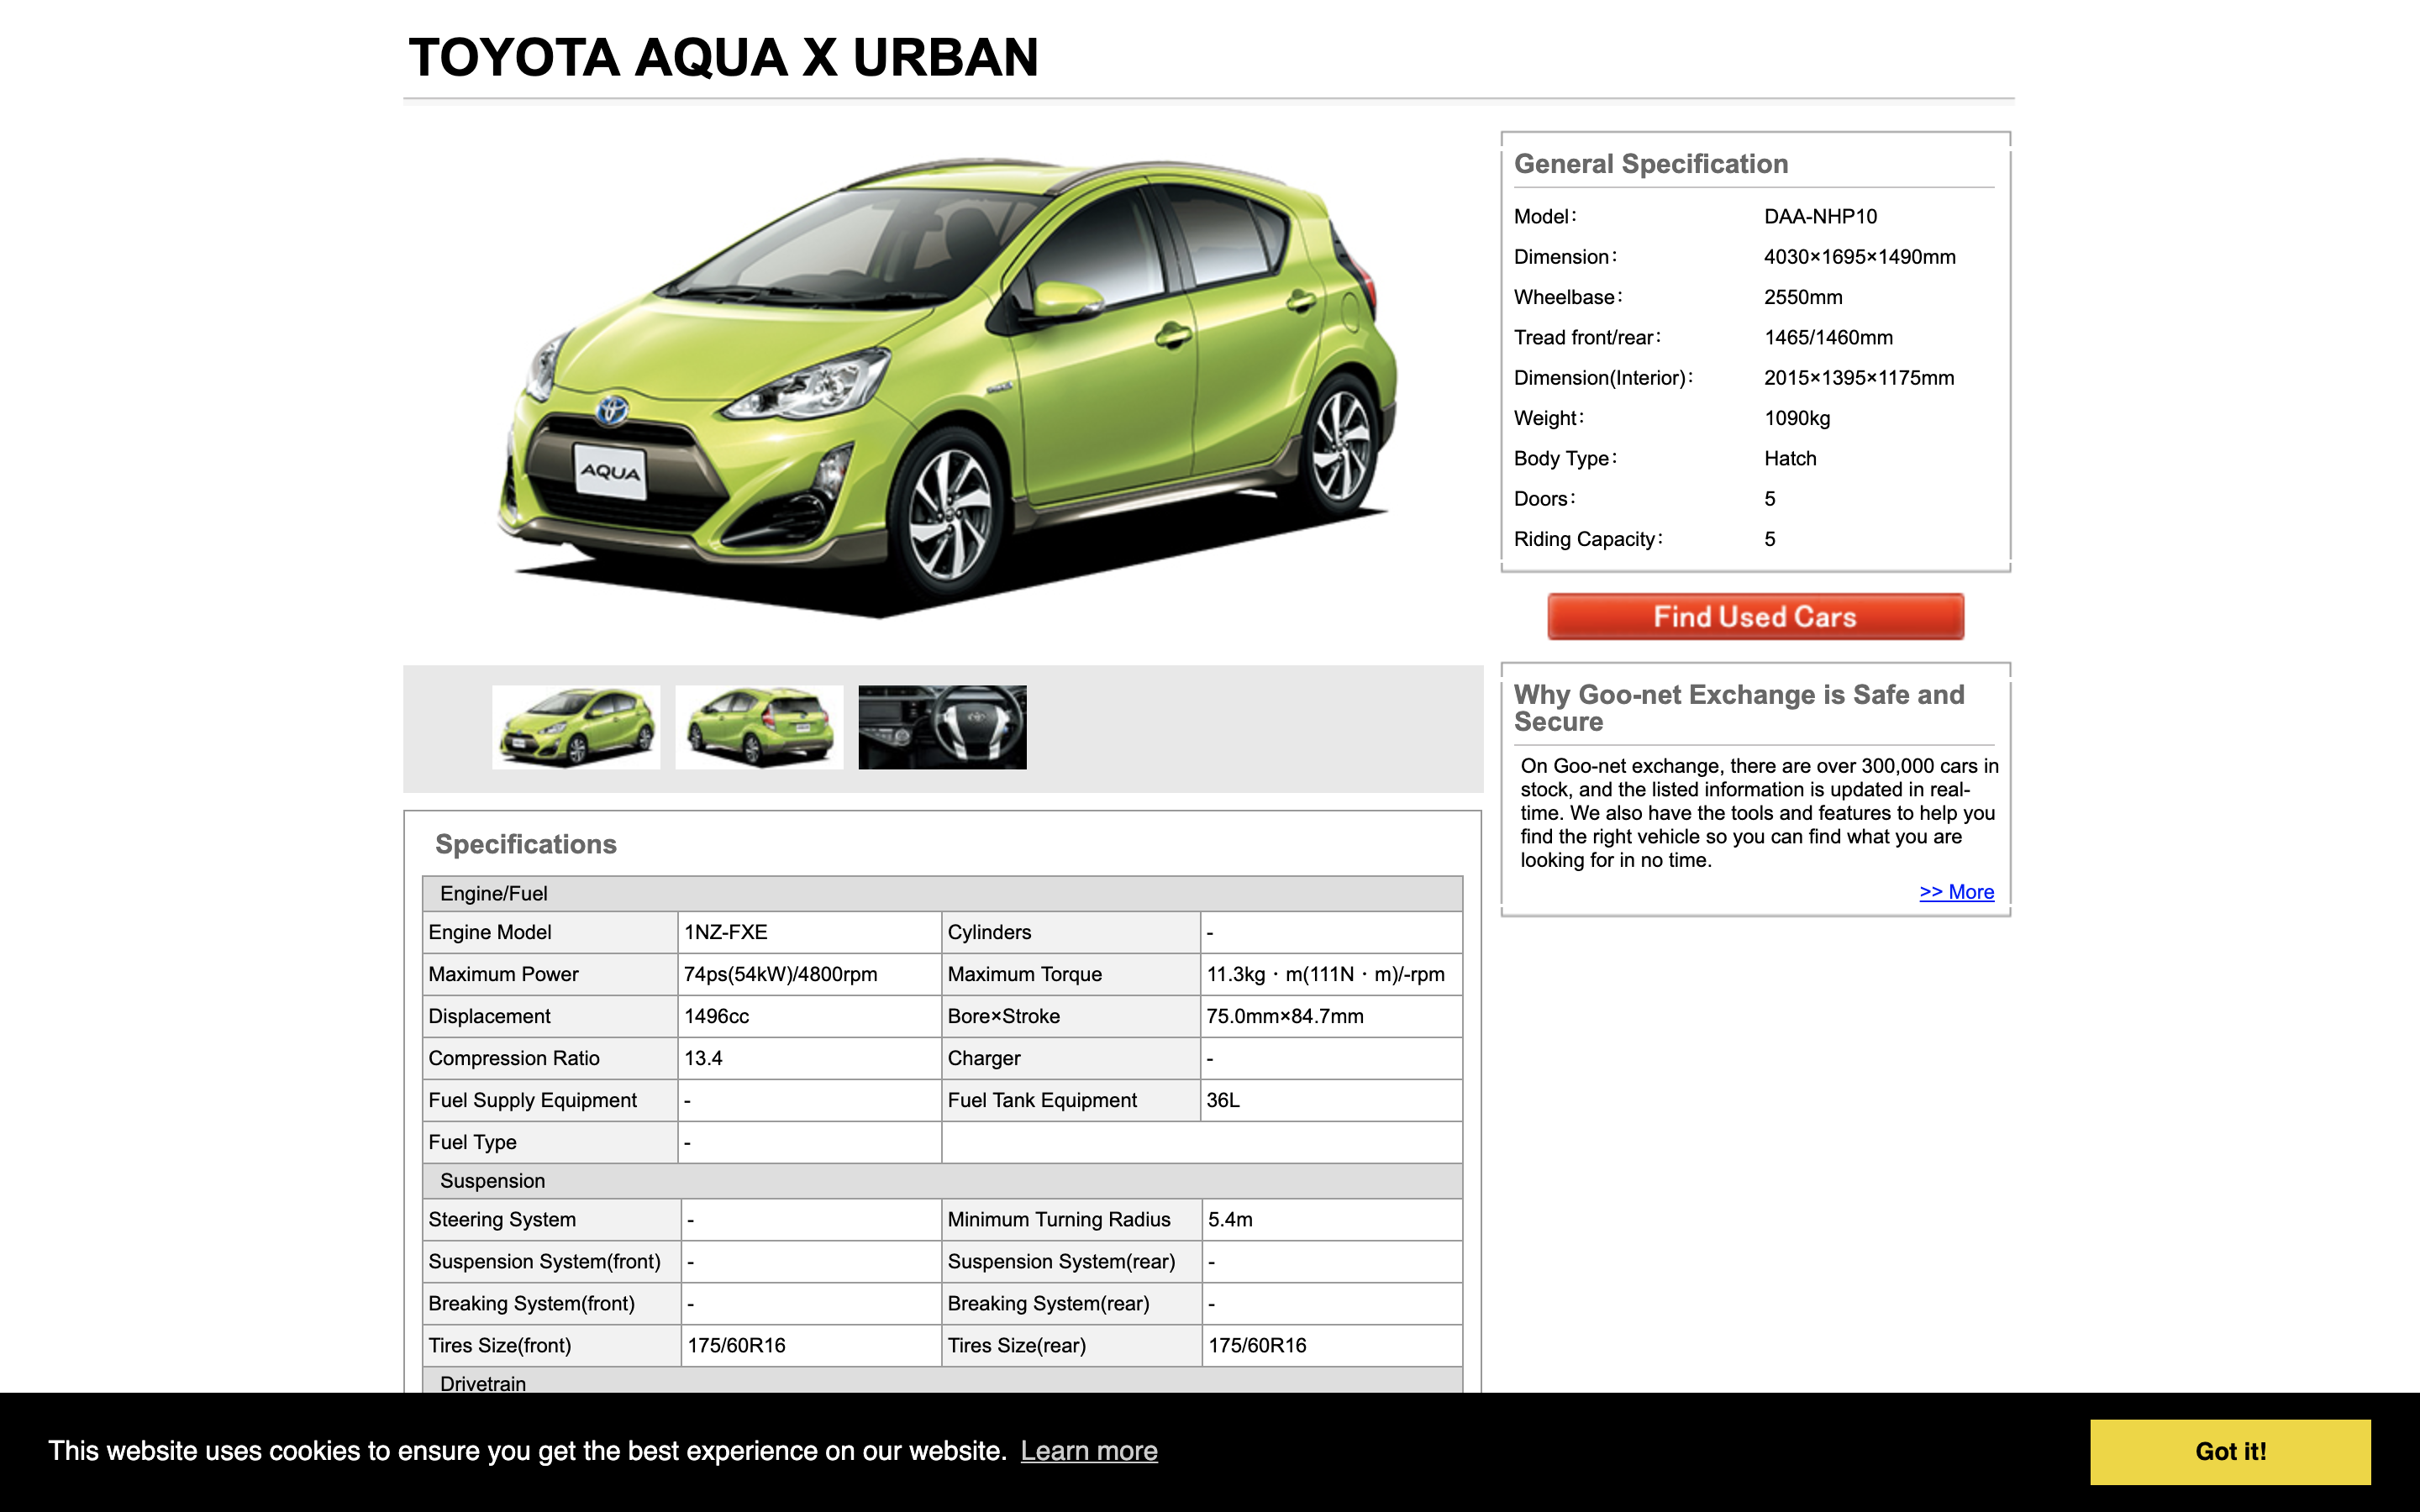Viewport: 2420px width, 1512px height.
Task: Click the maximum torque 11.3kg·m value cell
Action: 1331,974
